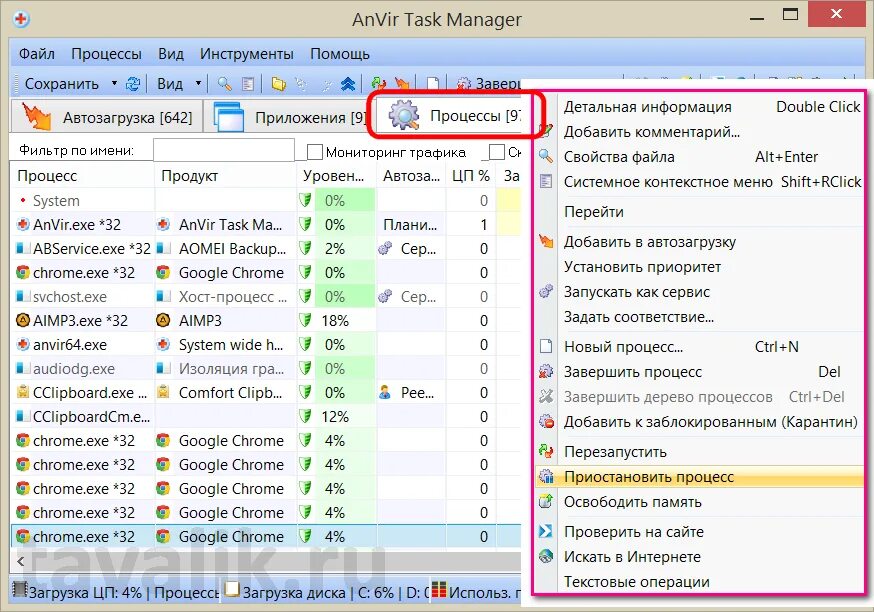Sort by the Продукт column header
874x612 pixels.
click(x=225, y=176)
